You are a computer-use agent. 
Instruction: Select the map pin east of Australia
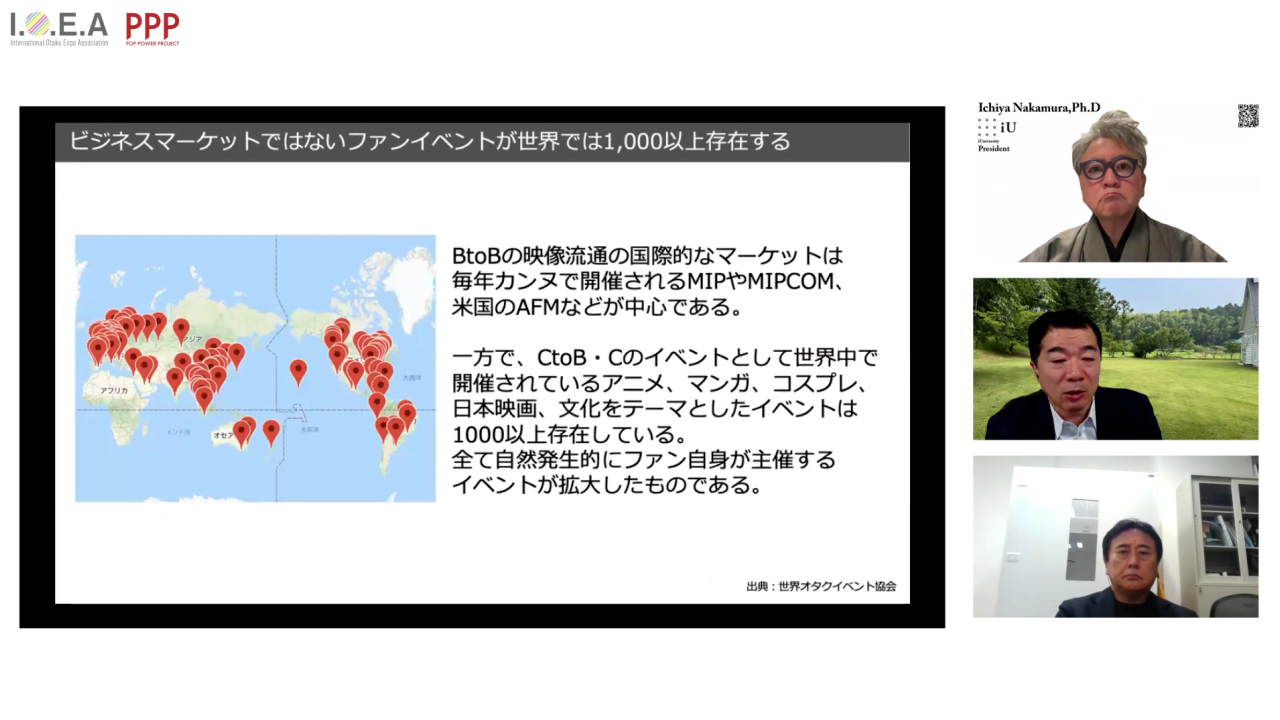(271, 431)
